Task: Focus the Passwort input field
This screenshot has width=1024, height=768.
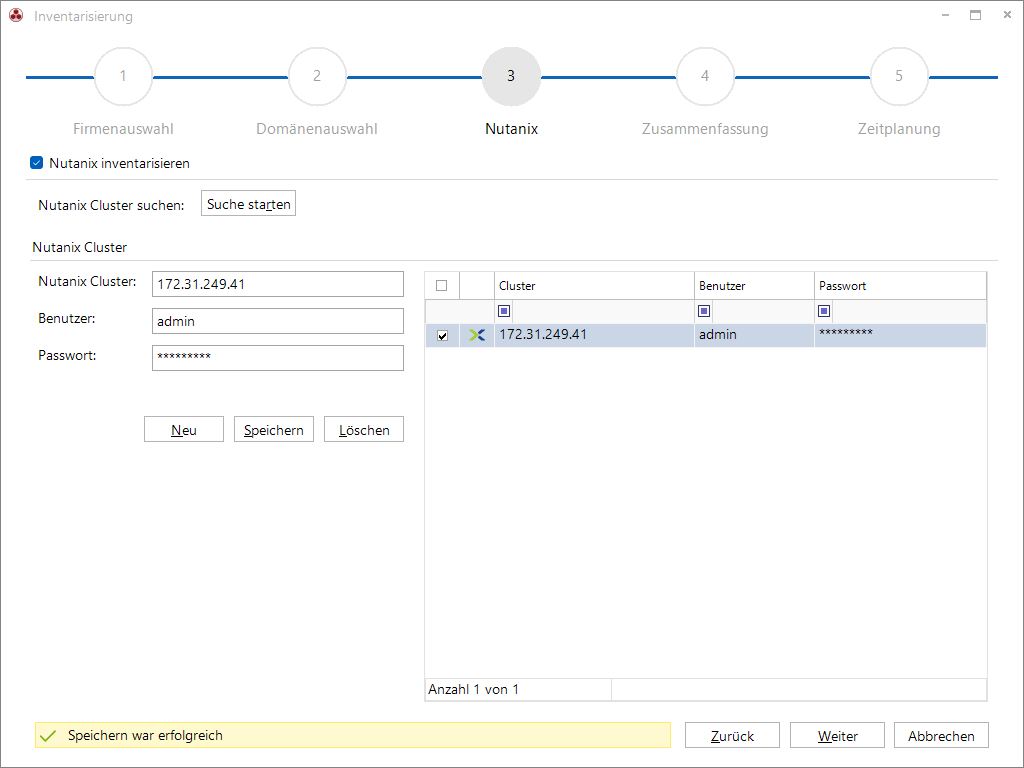Action: (278, 358)
